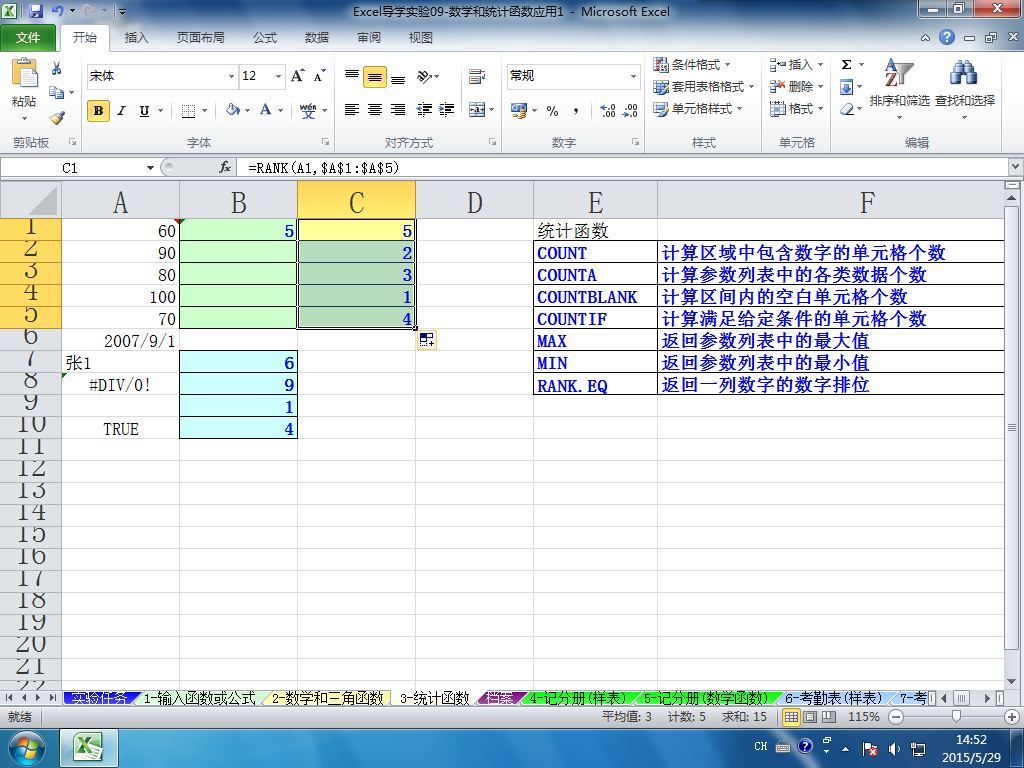Click Format cells button

(x=796, y=109)
